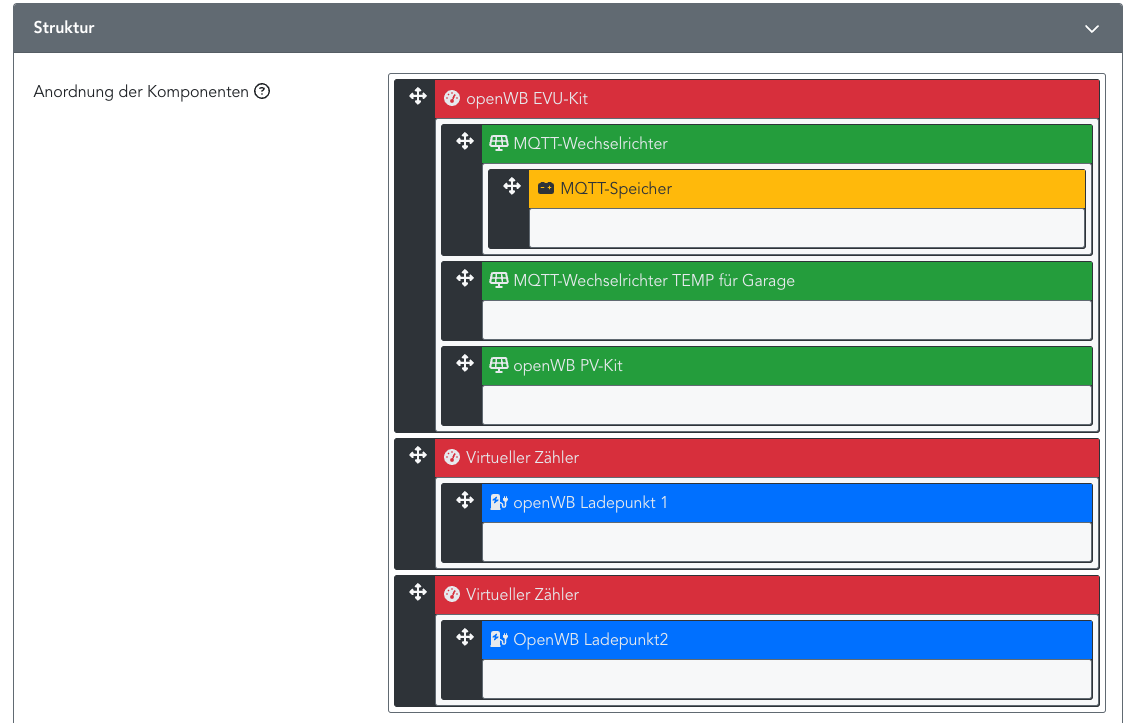Grab move handle of MQTT-Wechselrichter TEMP für Garage
The image size is (1126, 723).
[x=465, y=278]
